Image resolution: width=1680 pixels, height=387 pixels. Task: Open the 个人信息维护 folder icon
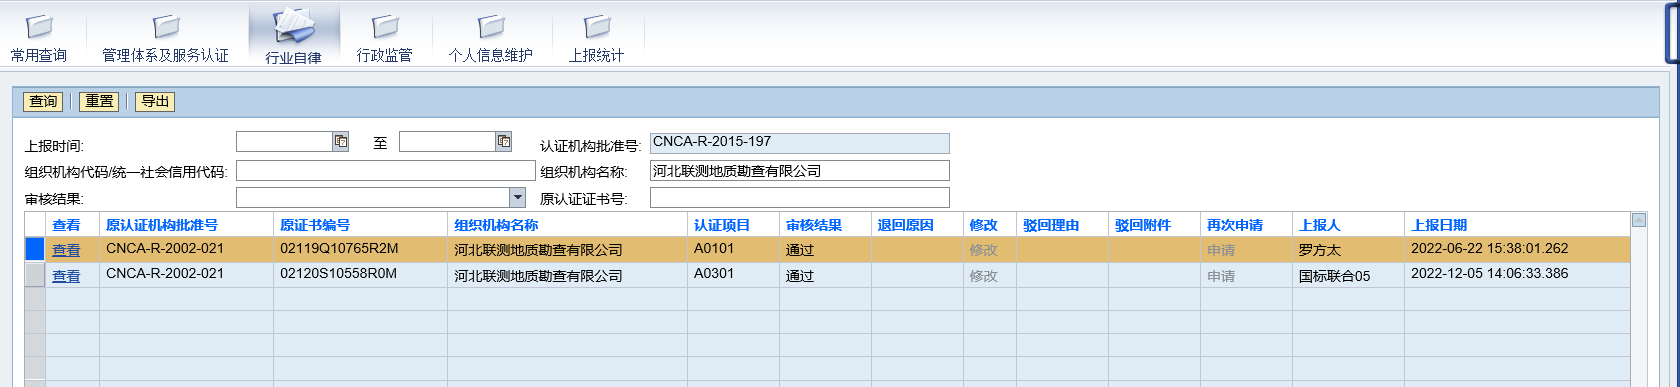click(x=491, y=26)
